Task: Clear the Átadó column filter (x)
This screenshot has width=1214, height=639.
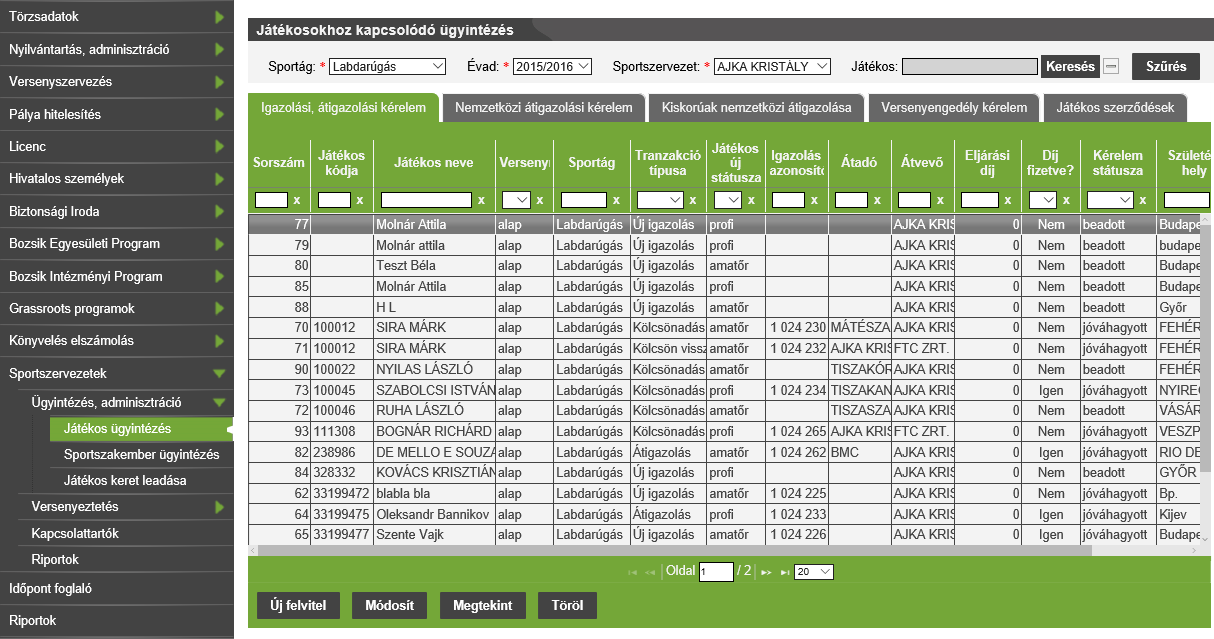Action: pyautogui.click(x=877, y=200)
